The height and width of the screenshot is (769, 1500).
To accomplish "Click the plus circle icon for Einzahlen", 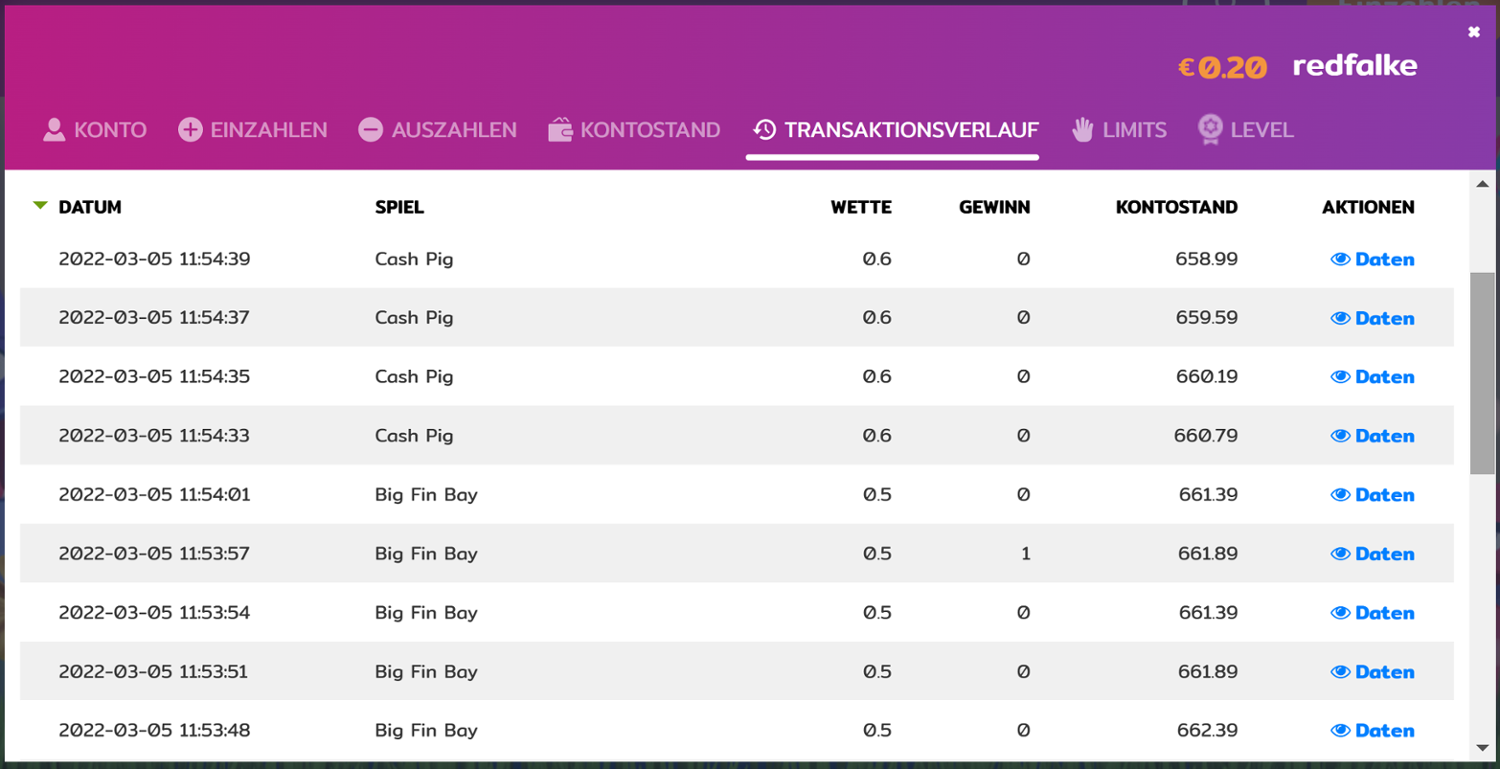I will (190, 130).
